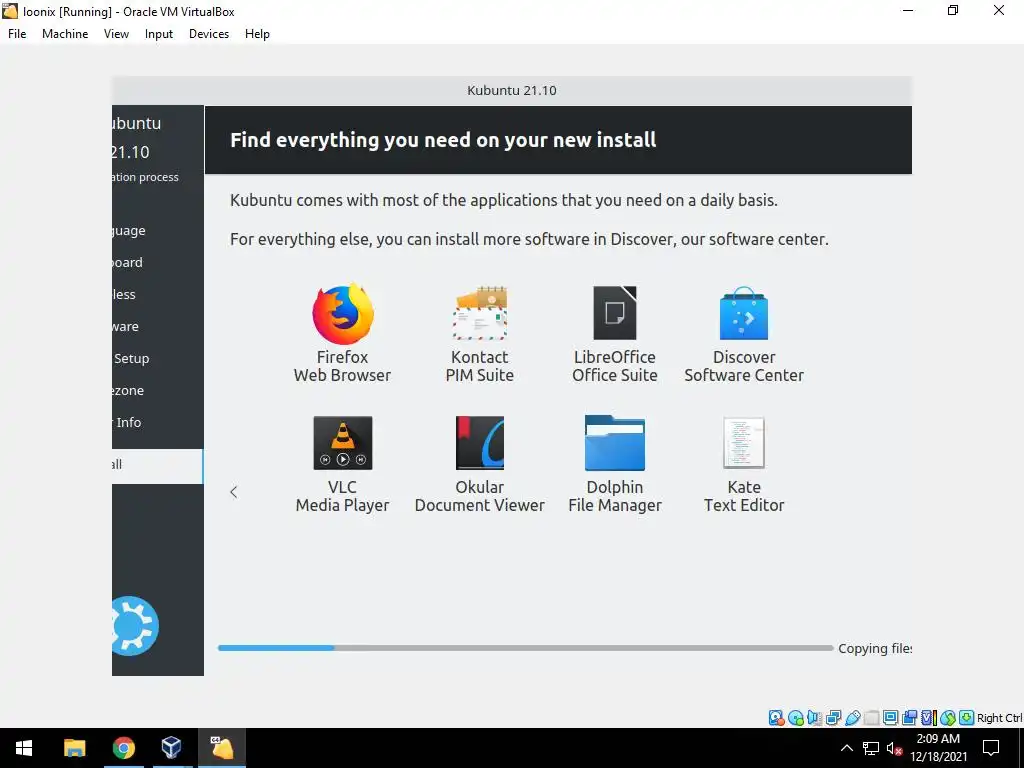Open the Help menu
The image size is (1024, 768).
[257, 34]
